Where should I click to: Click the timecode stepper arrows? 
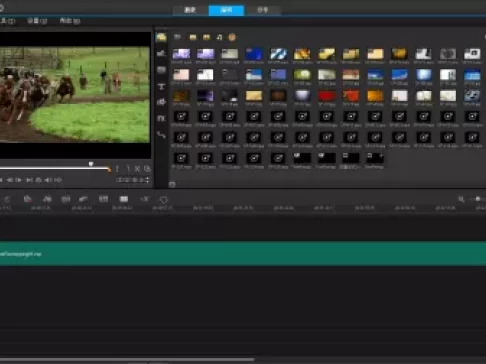coord(147,180)
